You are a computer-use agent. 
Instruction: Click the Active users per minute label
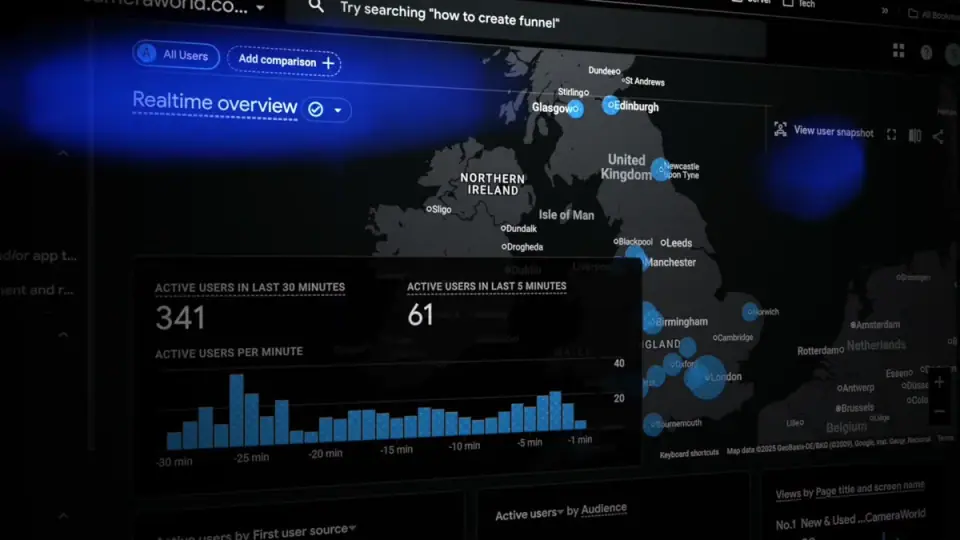[x=229, y=353]
